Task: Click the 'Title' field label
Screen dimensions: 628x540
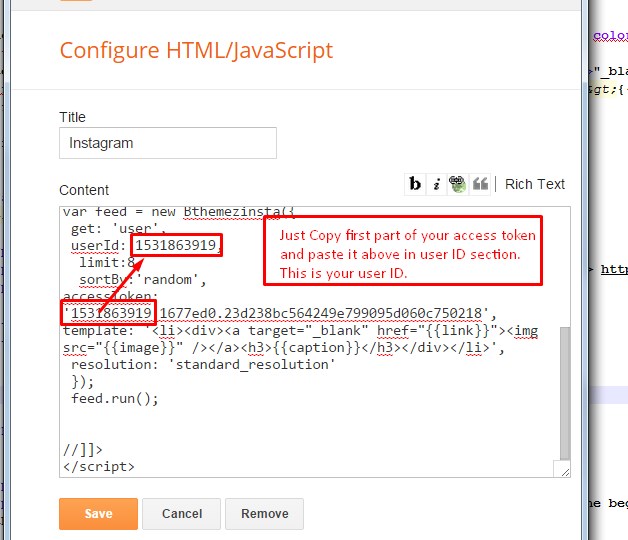Action: pos(72,117)
